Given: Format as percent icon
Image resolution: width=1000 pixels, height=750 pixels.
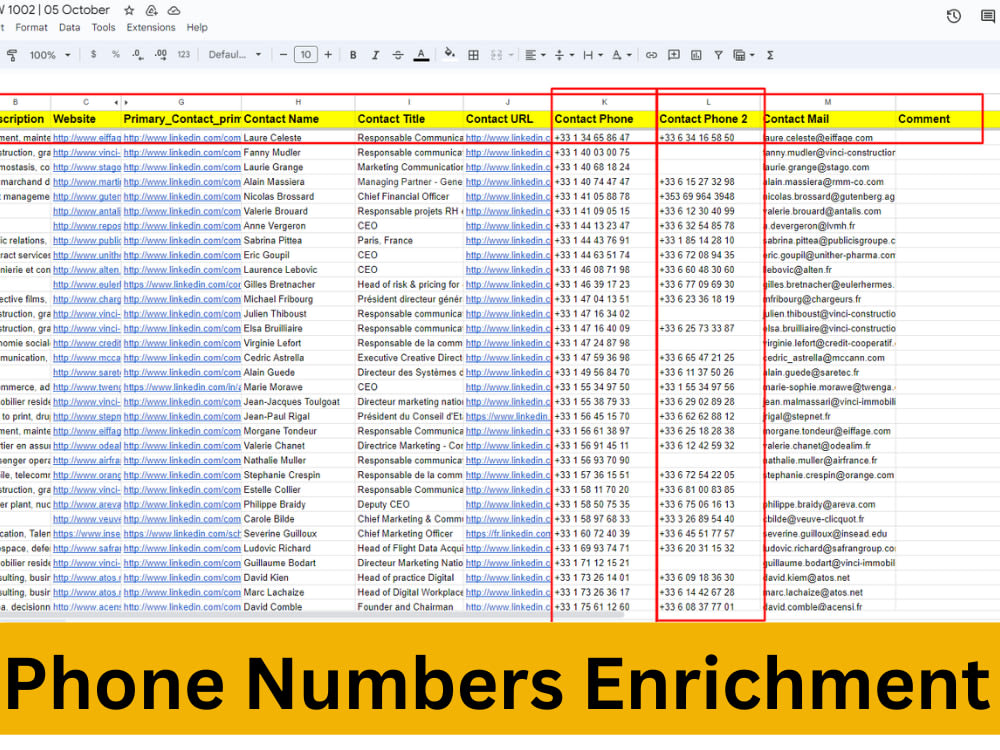Looking at the screenshot, I should pos(115,55).
